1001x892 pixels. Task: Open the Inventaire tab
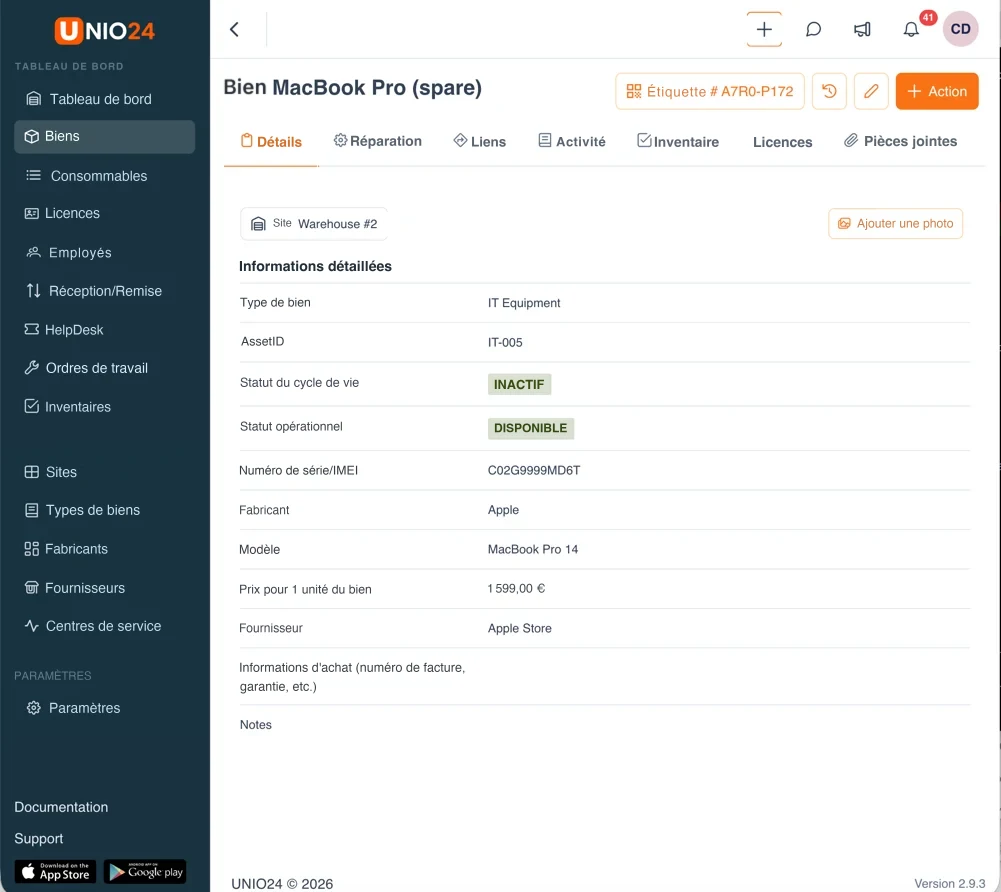pos(678,142)
